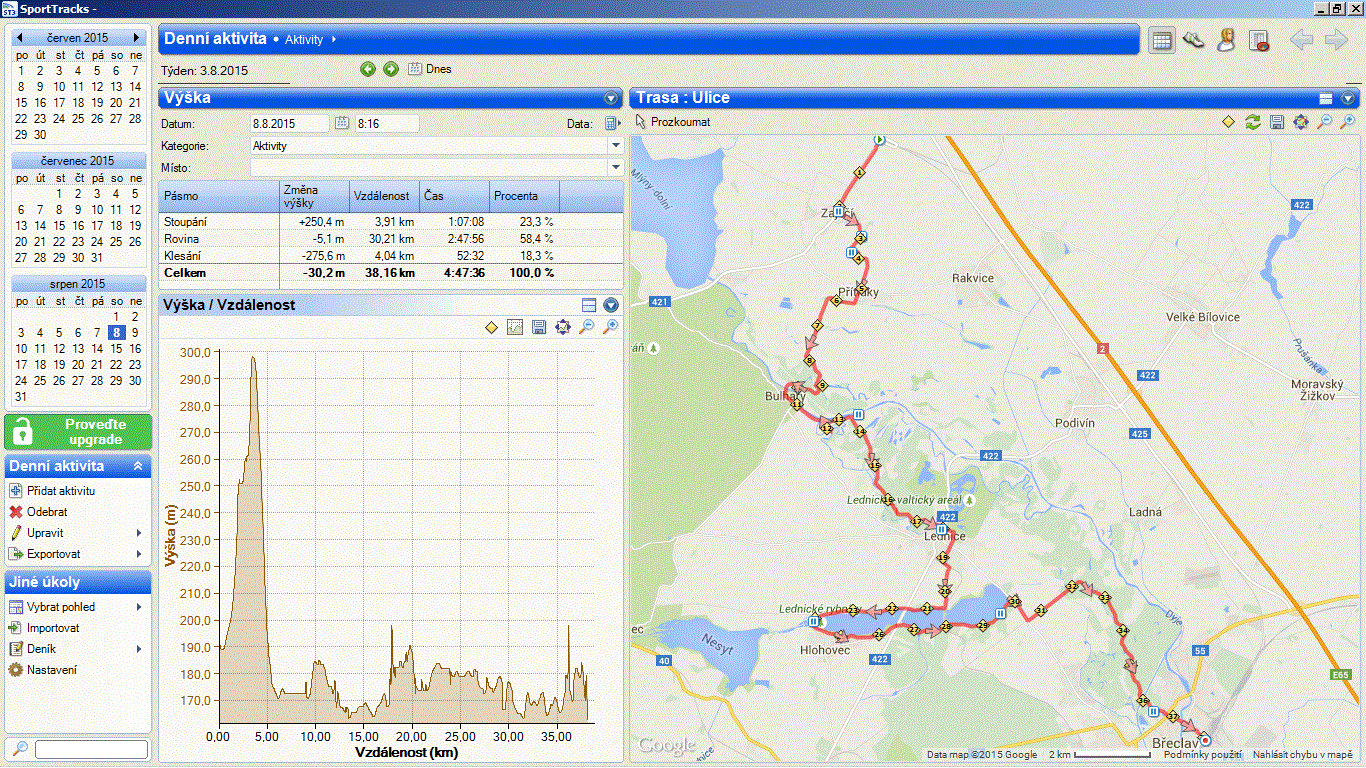Click the green refresh icon in map toolbar
1366x768 pixels.
(1253, 122)
